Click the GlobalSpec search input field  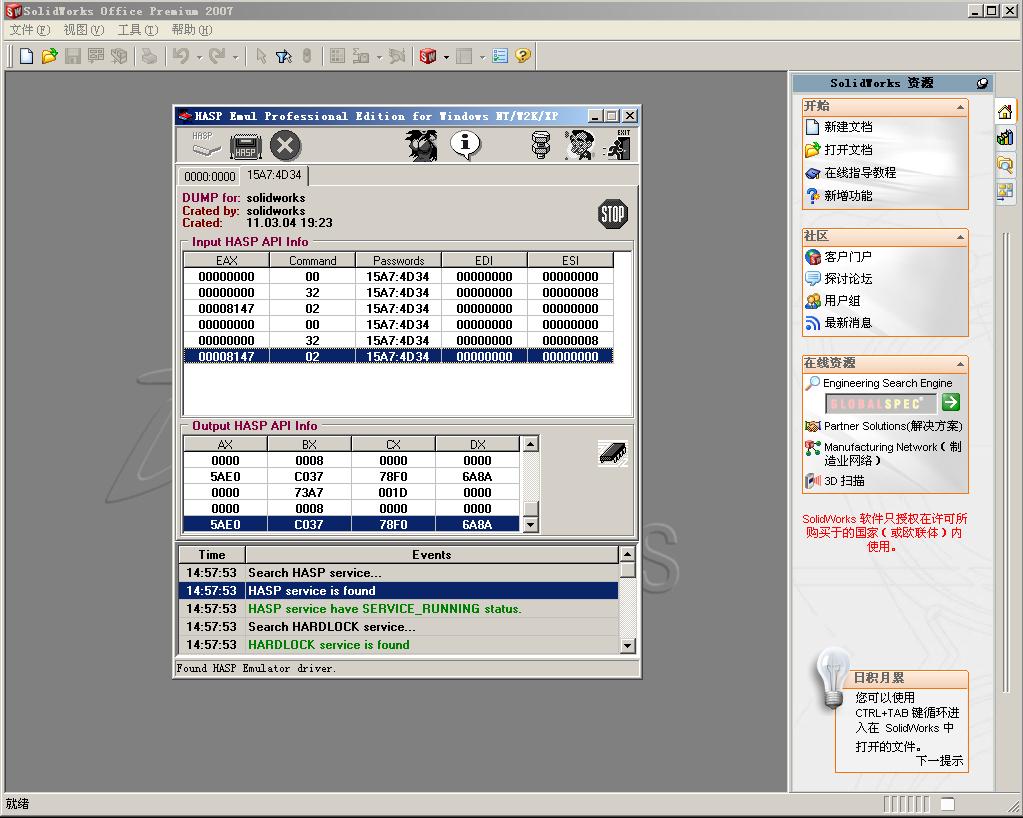coord(881,404)
